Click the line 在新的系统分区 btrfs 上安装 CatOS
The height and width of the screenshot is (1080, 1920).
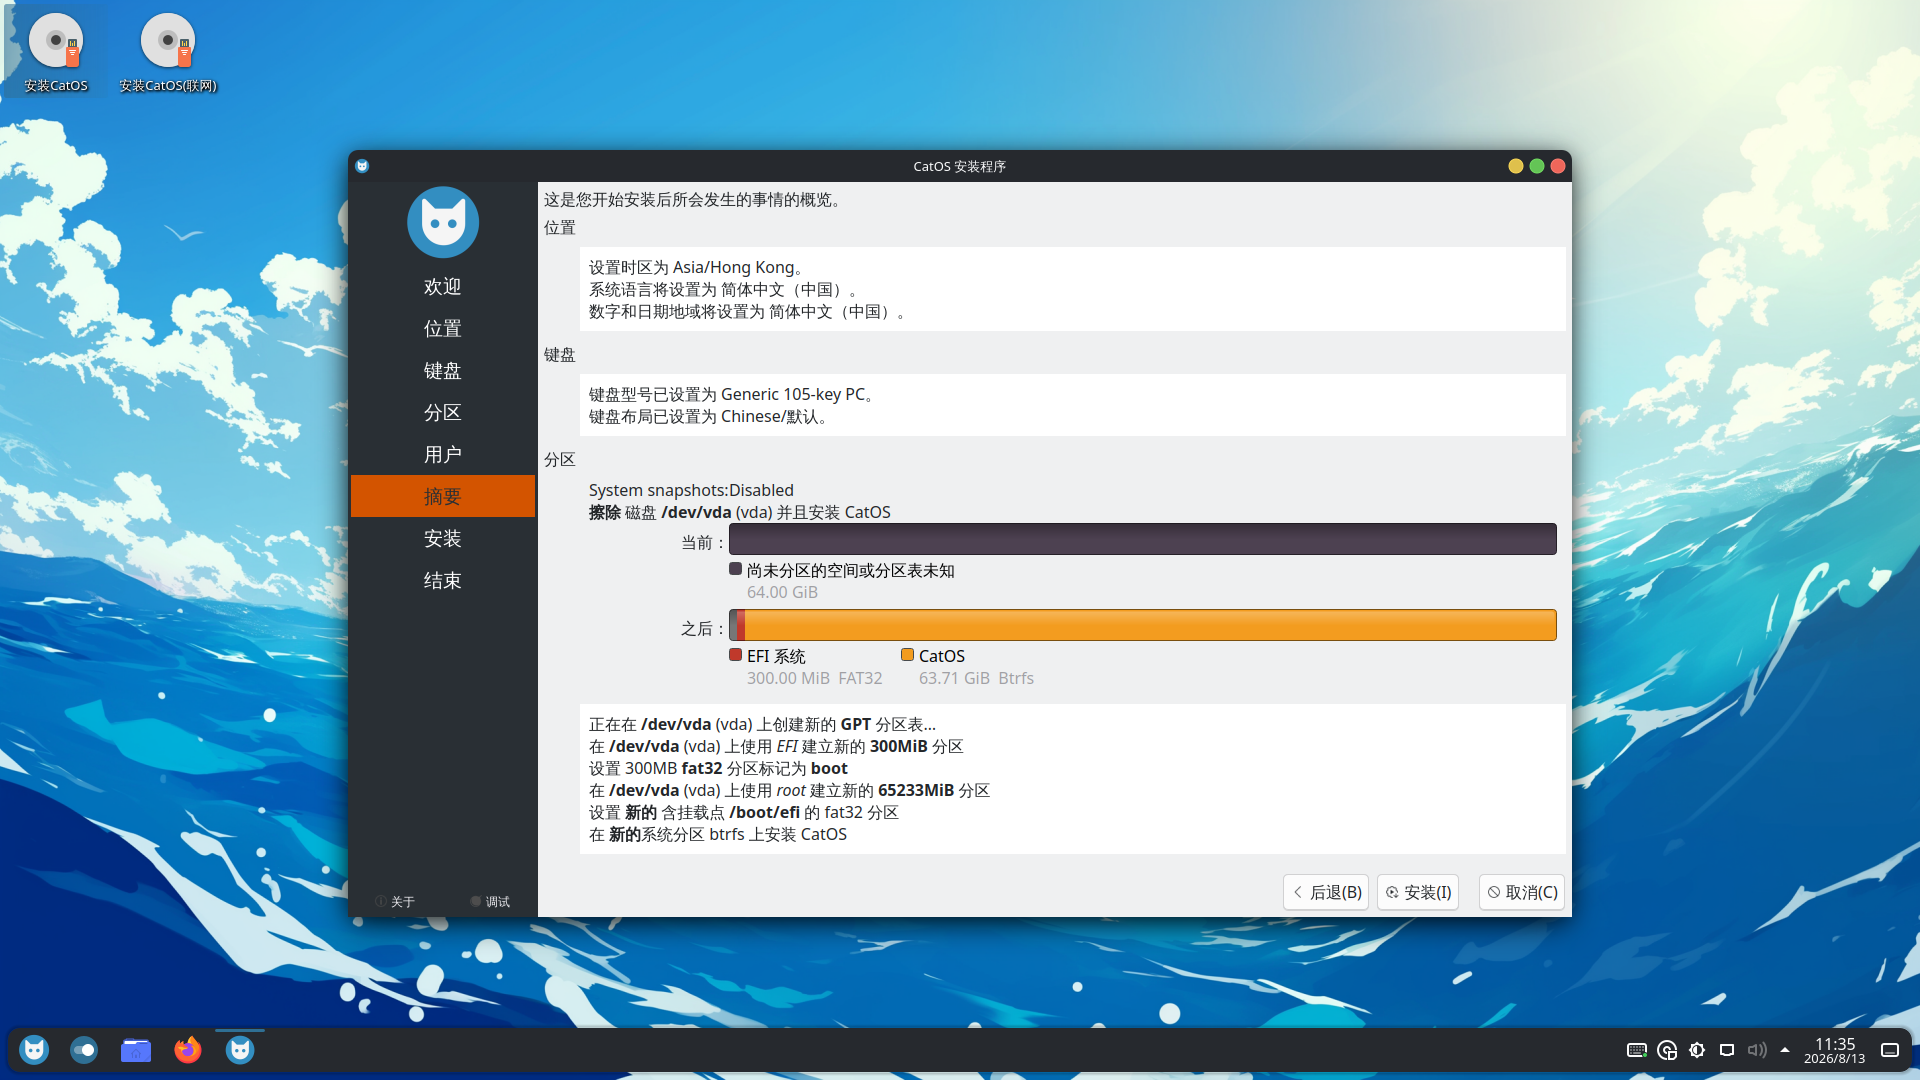click(718, 835)
